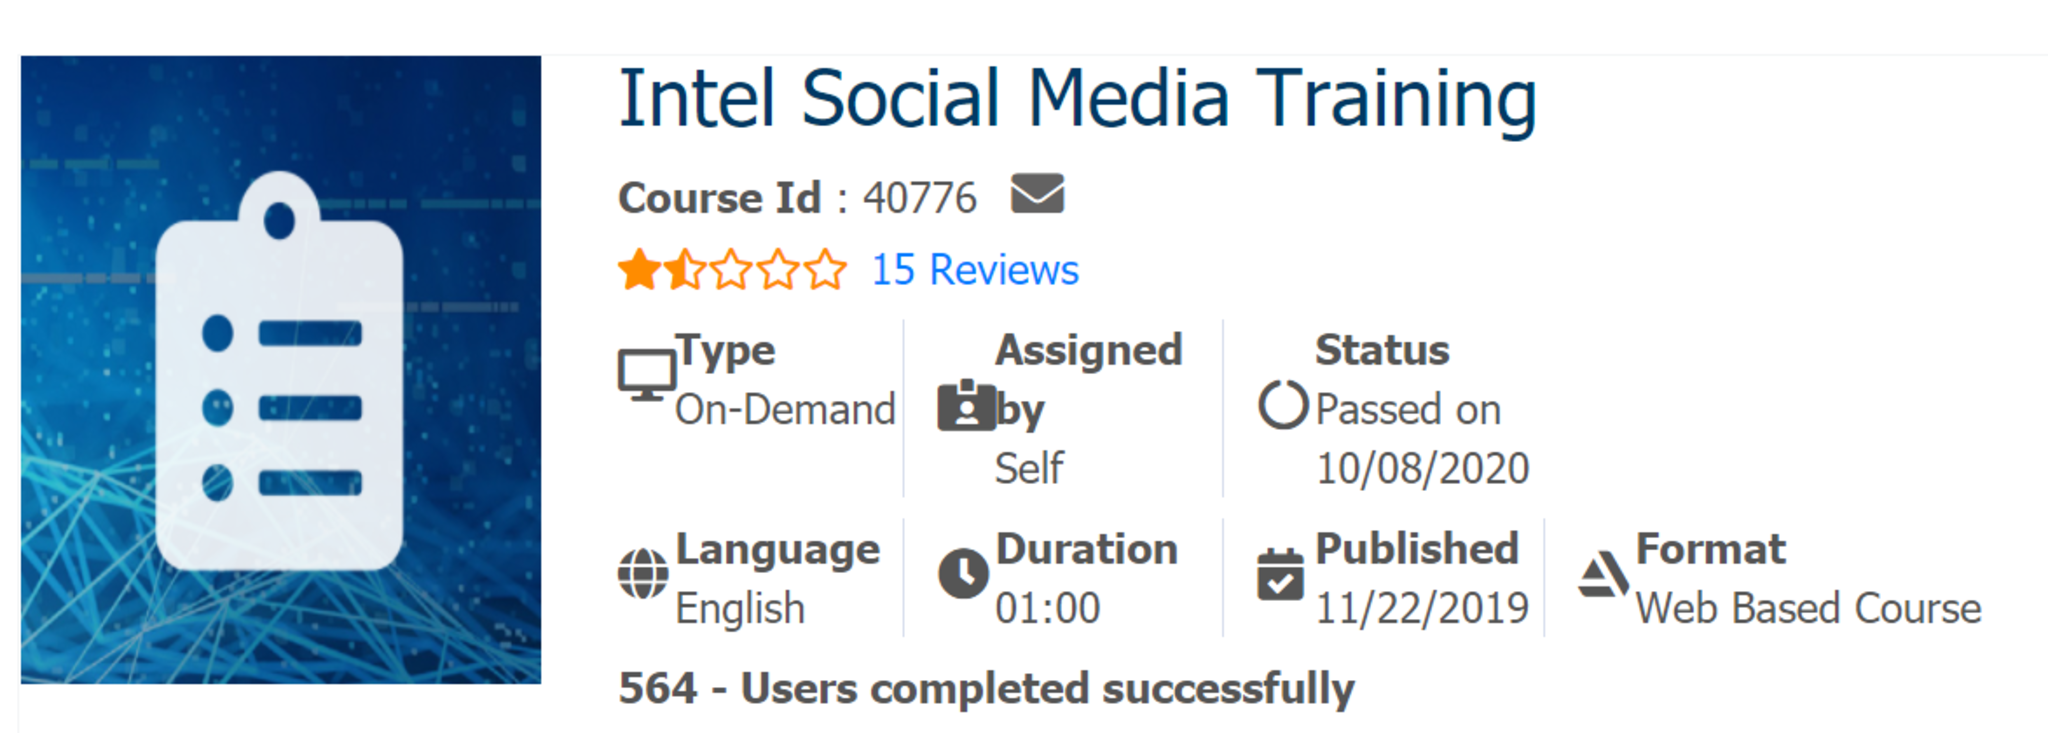Viewport: 2048px width, 733px height.
Task: Click the calendar Published icon
Action: click(x=1280, y=575)
